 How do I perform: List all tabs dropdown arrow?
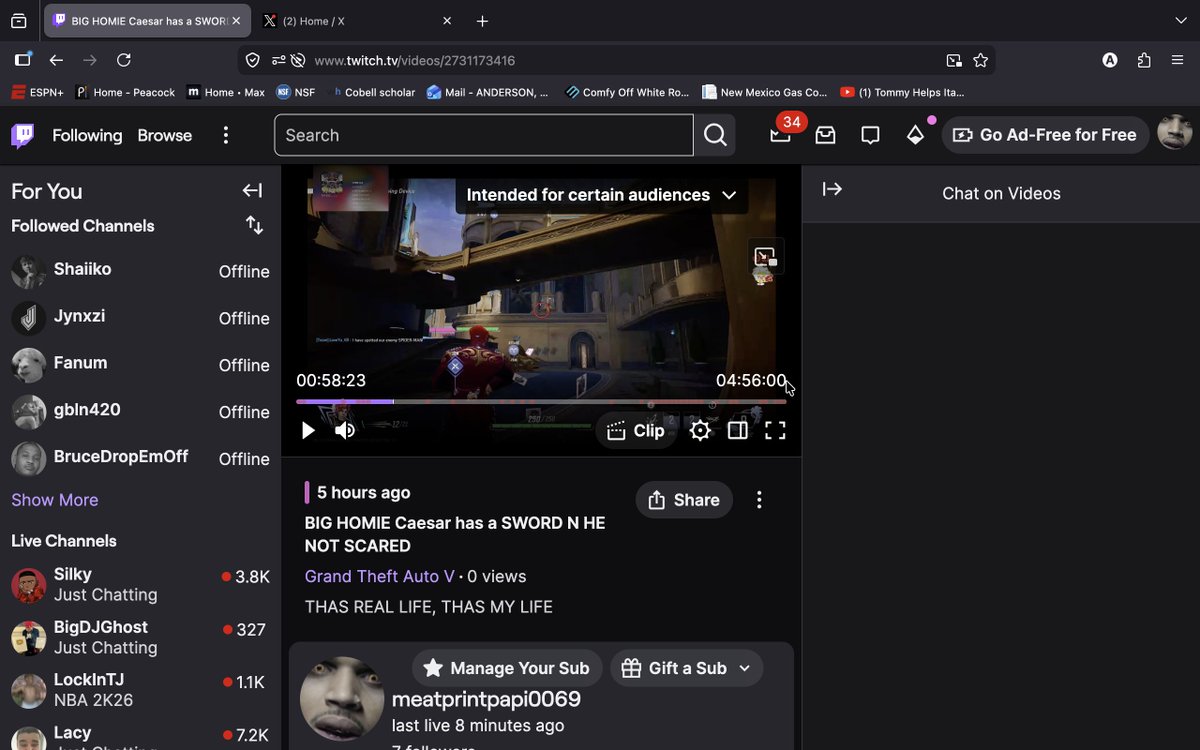tap(1181, 20)
